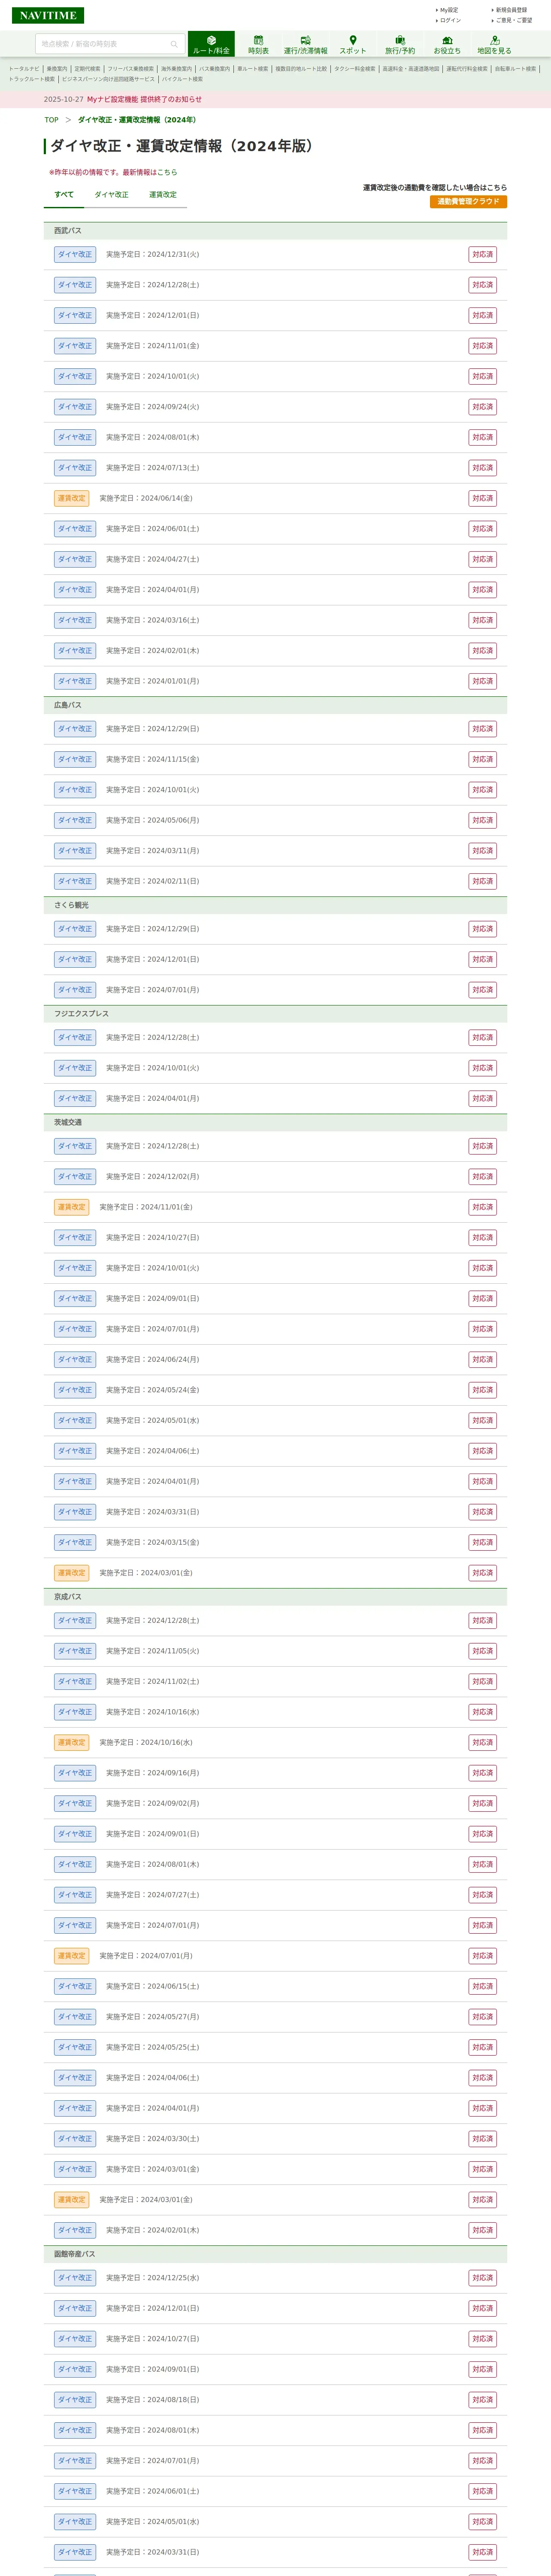Click the NAVITIME logo

[x=48, y=15]
